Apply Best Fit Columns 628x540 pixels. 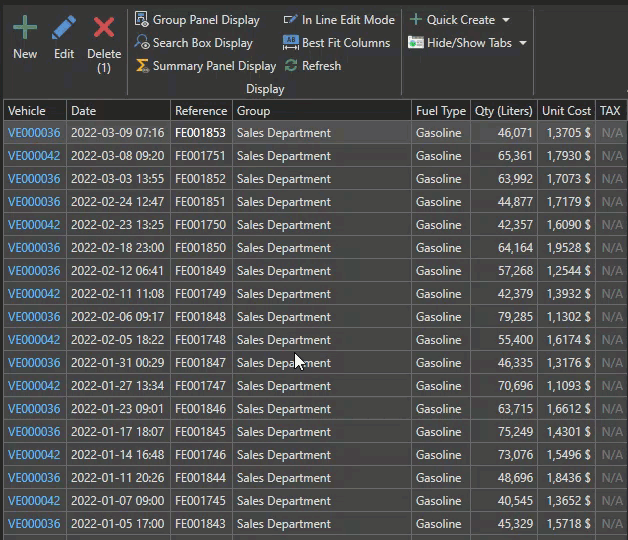337,43
